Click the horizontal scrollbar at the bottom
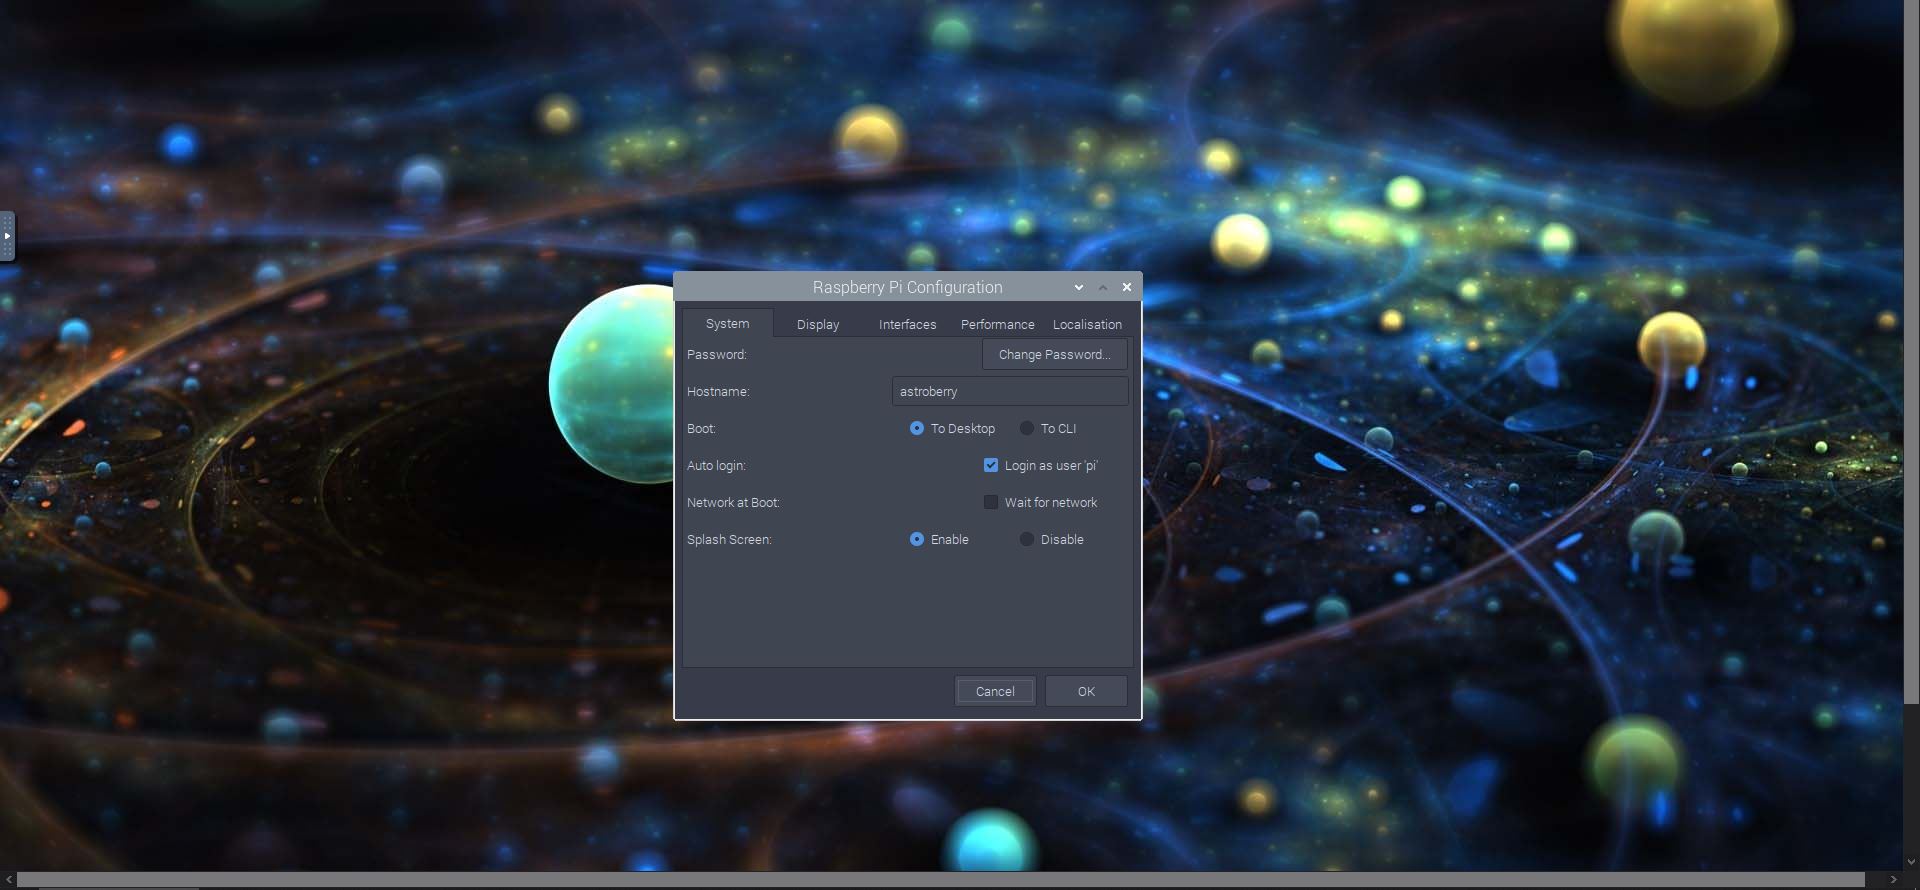Viewport: 1920px width, 890px height. [940, 880]
